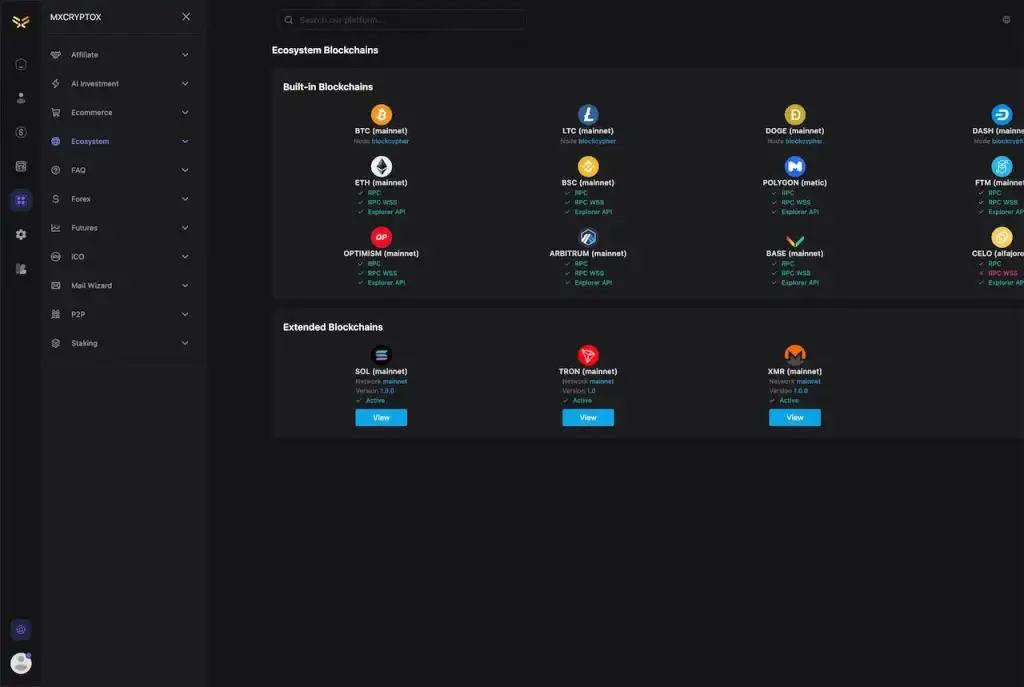Viewport: 1024px width, 687px height.
Task: Expand the Futures chevron
Action: pos(185,227)
